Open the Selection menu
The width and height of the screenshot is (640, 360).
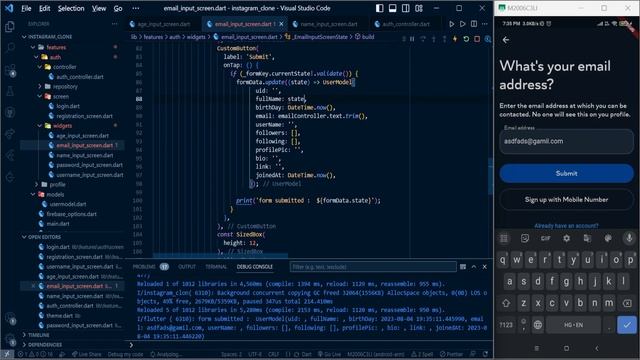pyautogui.click(x=71, y=8)
